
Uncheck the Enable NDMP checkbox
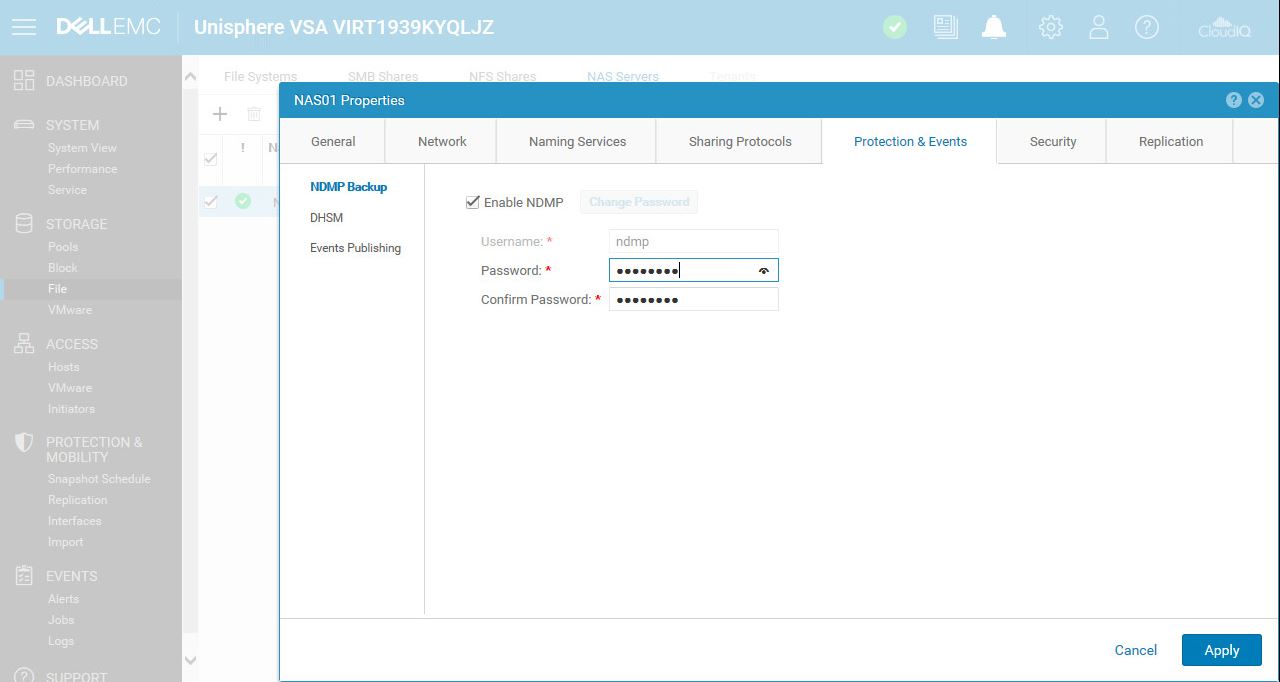coord(473,202)
